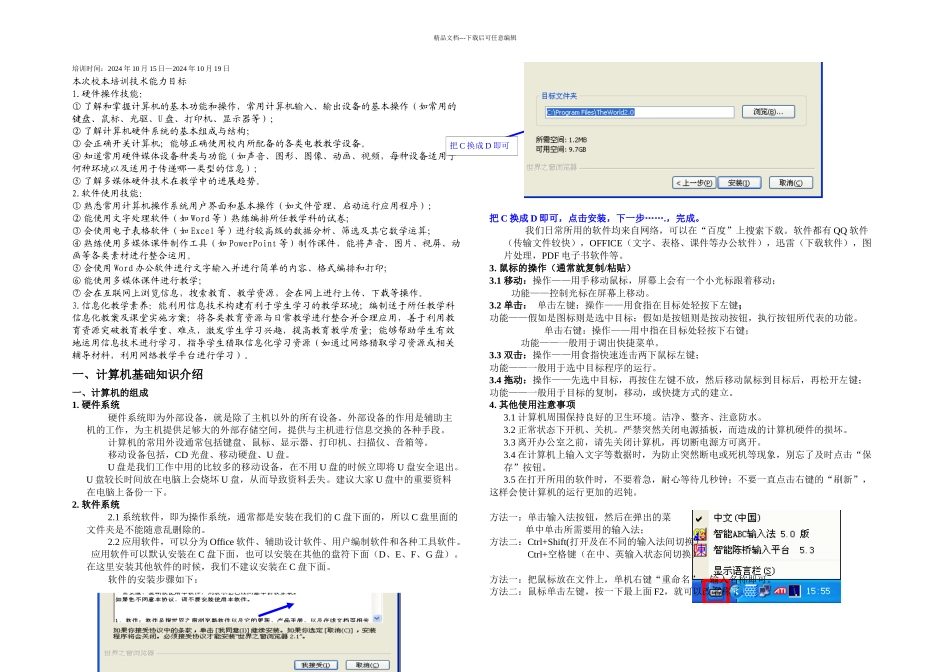This screenshot has height=672, width=950.
Task: Open the ATI graphics tray icon
Action: point(780,591)
